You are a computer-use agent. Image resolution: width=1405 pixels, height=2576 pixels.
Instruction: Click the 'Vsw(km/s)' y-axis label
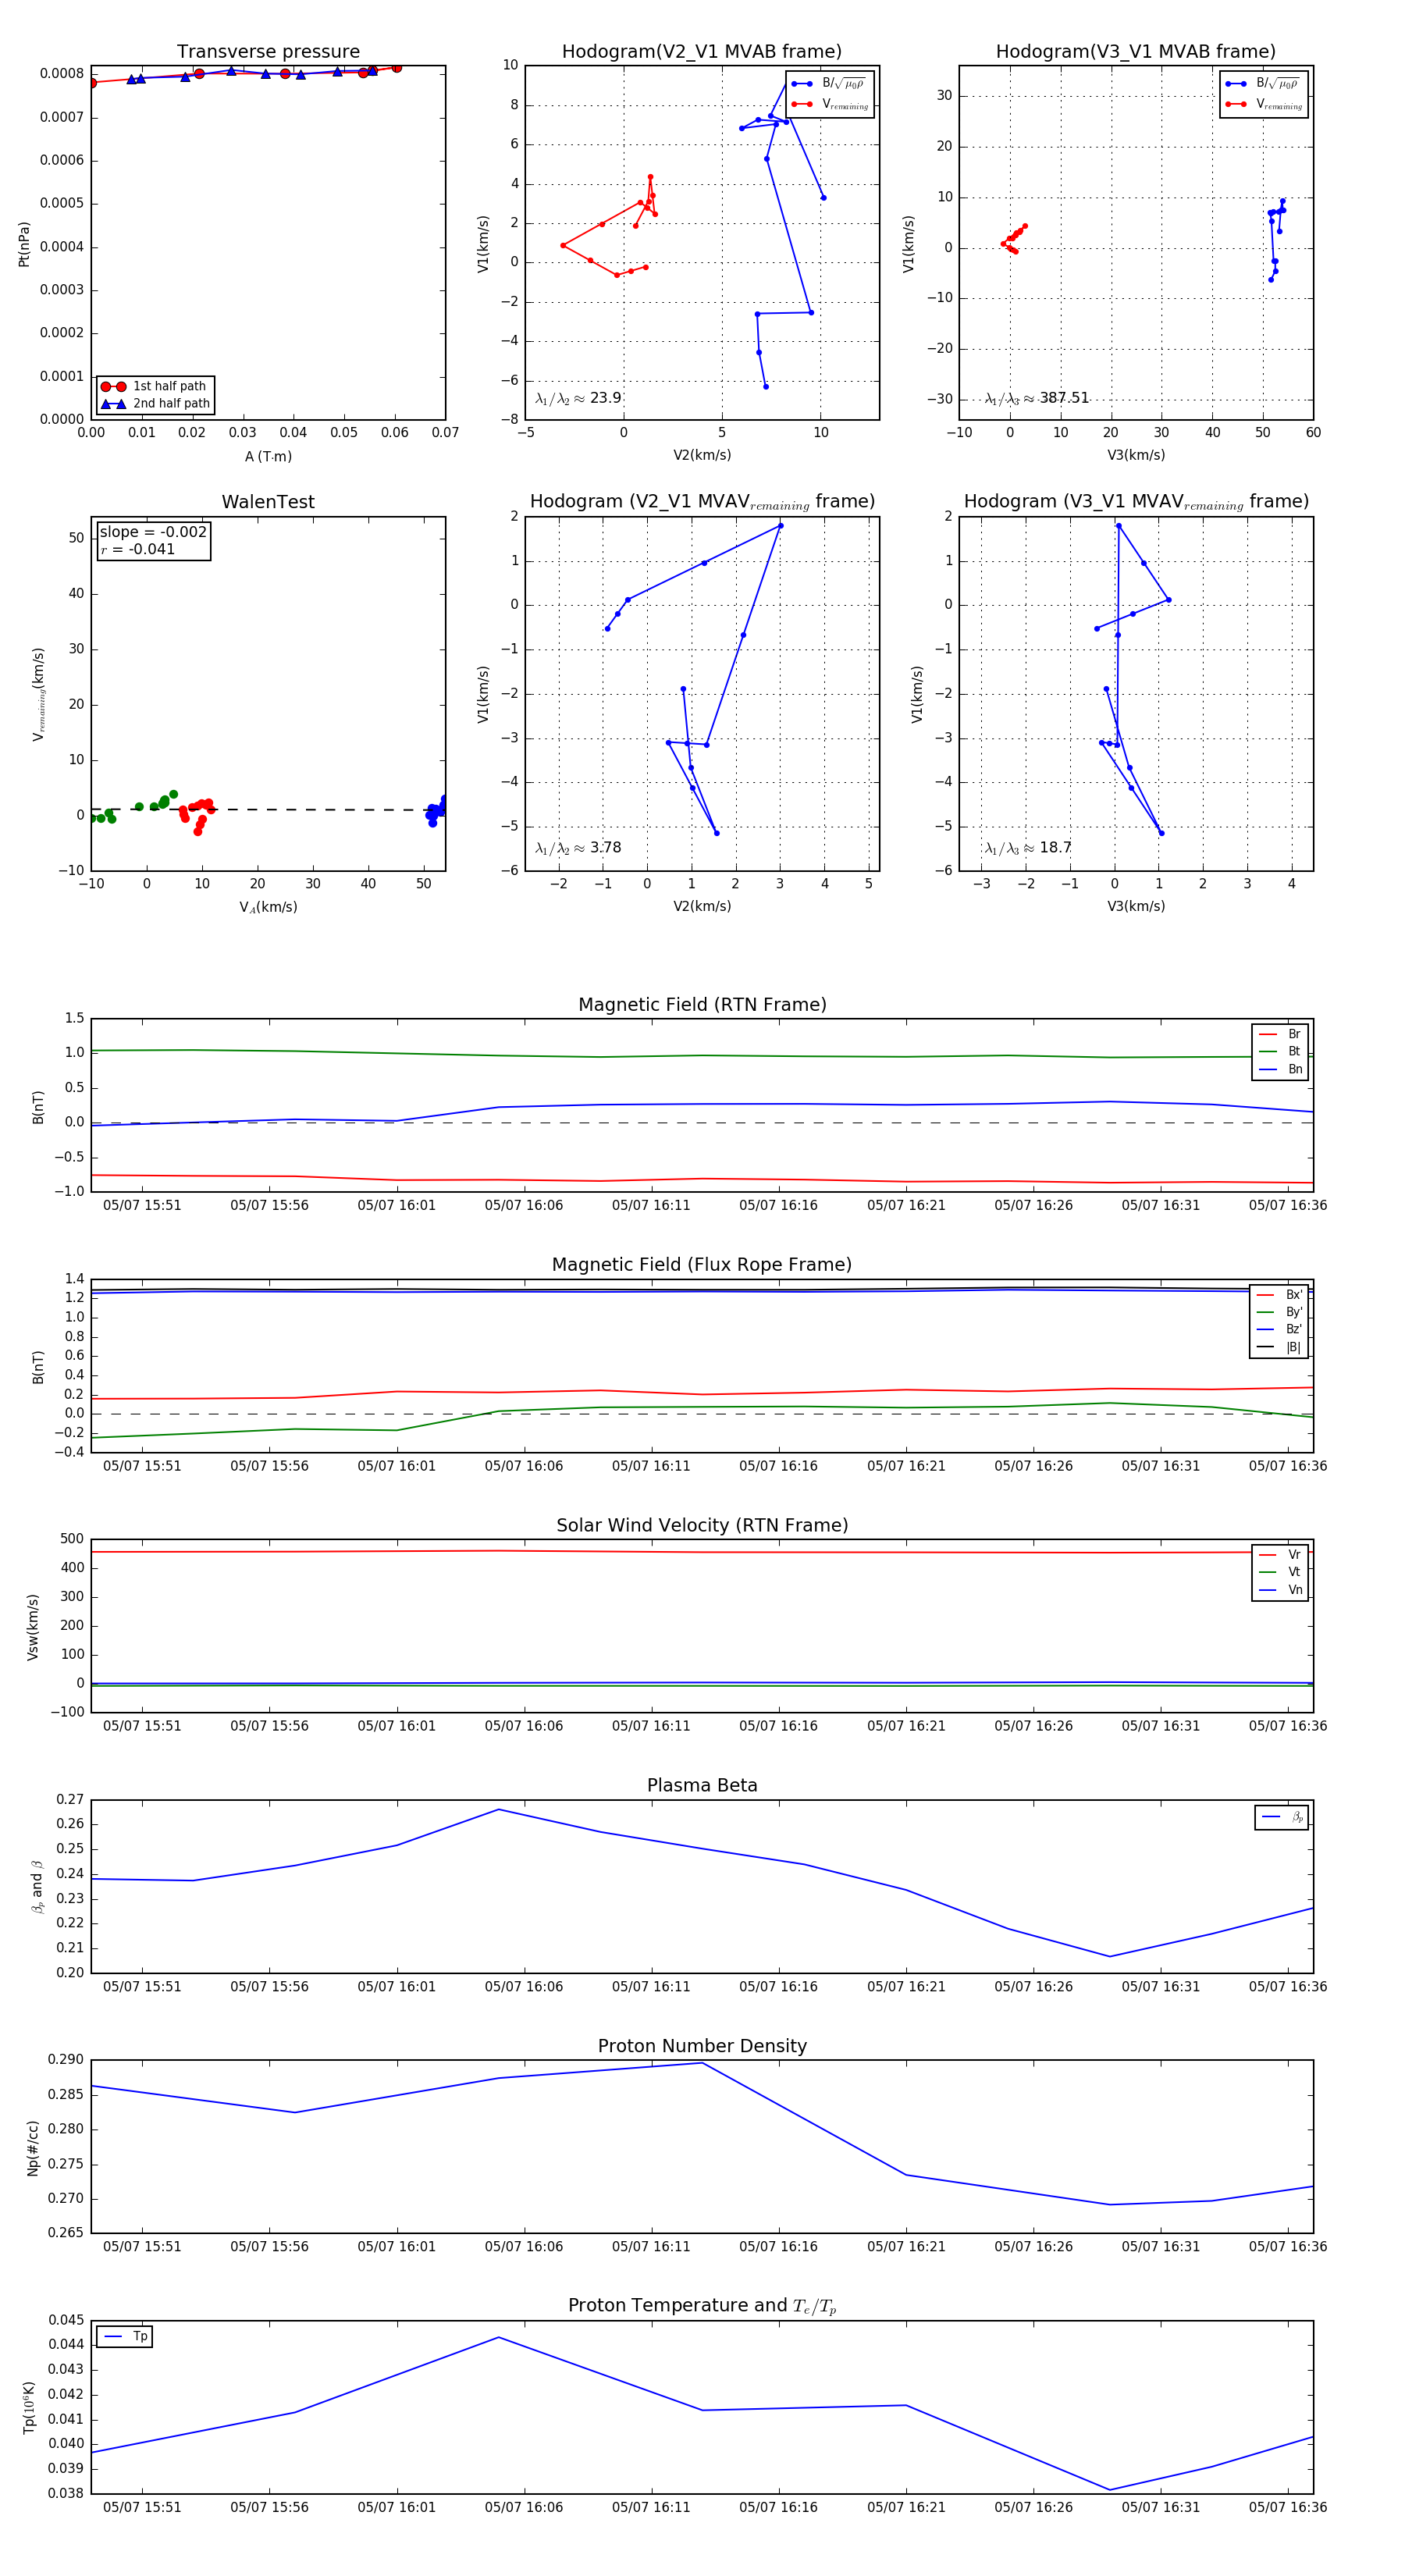coord(32,1627)
